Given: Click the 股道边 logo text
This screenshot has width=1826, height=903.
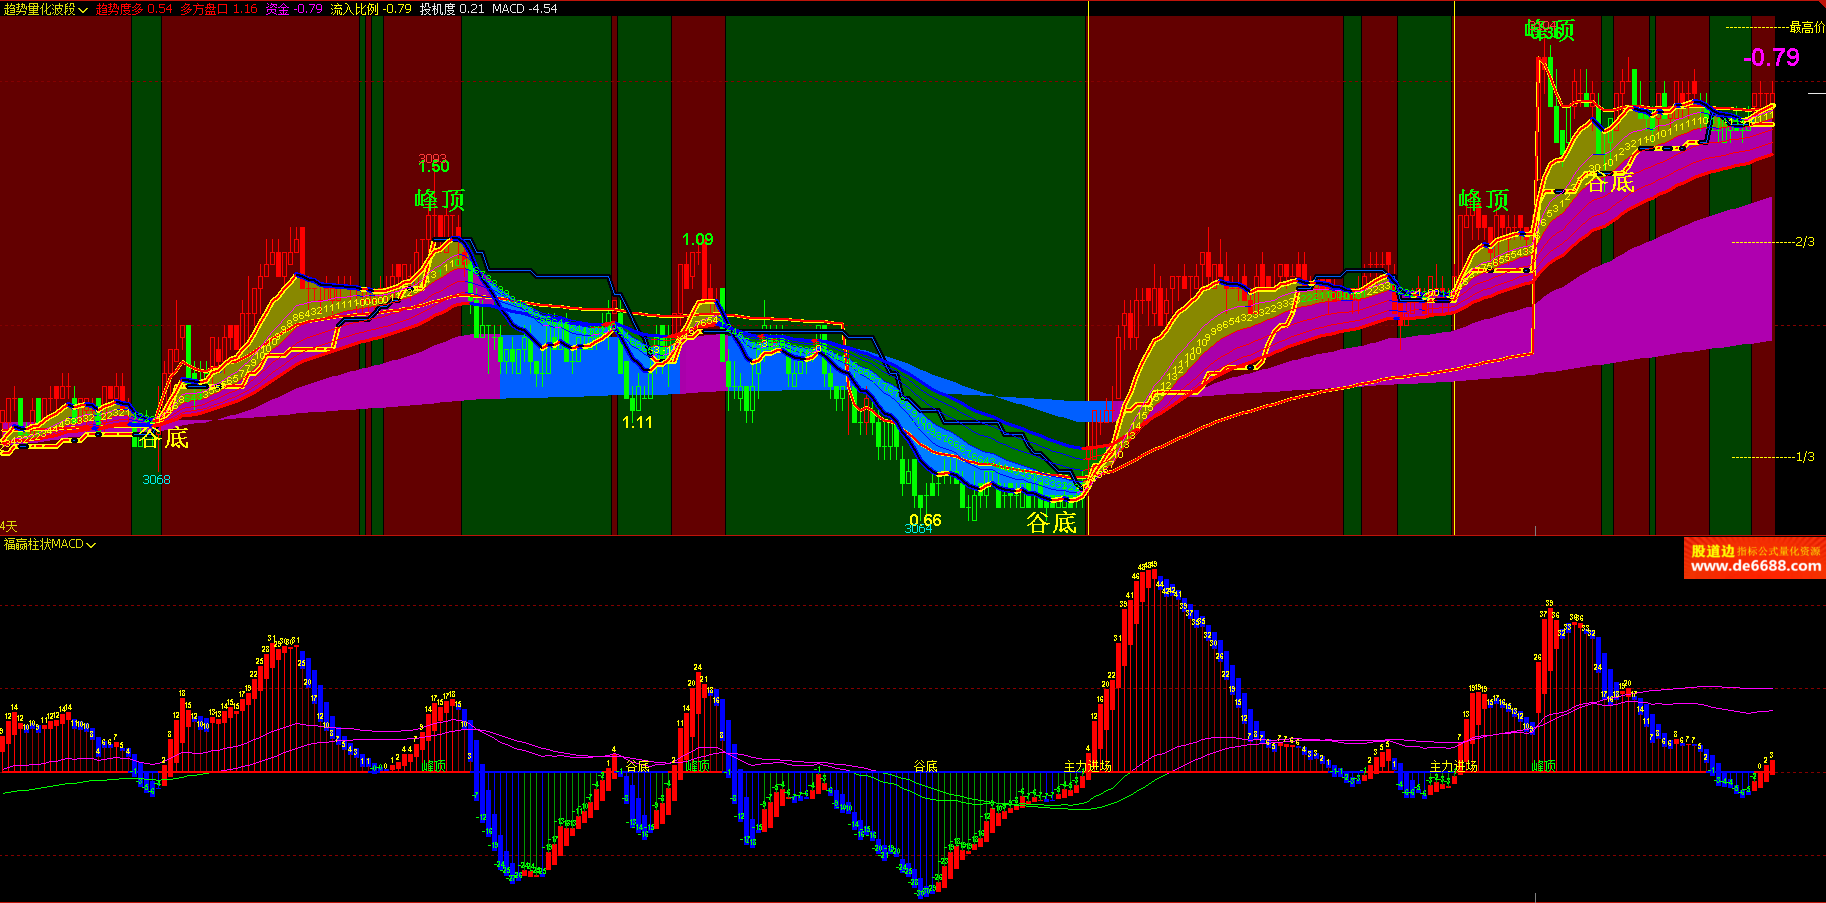Looking at the screenshot, I should [x=1712, y=550].
